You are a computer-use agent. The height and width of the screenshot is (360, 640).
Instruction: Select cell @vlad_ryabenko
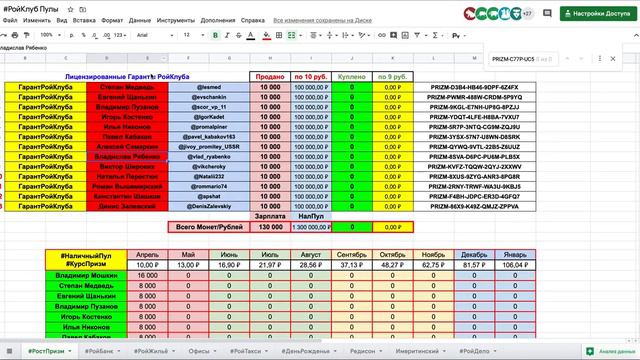pos(209,157)
